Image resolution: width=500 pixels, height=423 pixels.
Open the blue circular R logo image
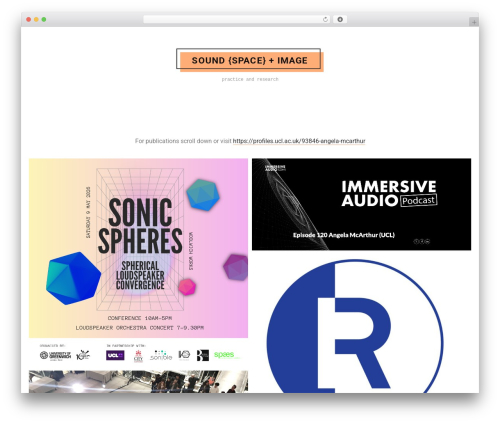tap(355, 326)
